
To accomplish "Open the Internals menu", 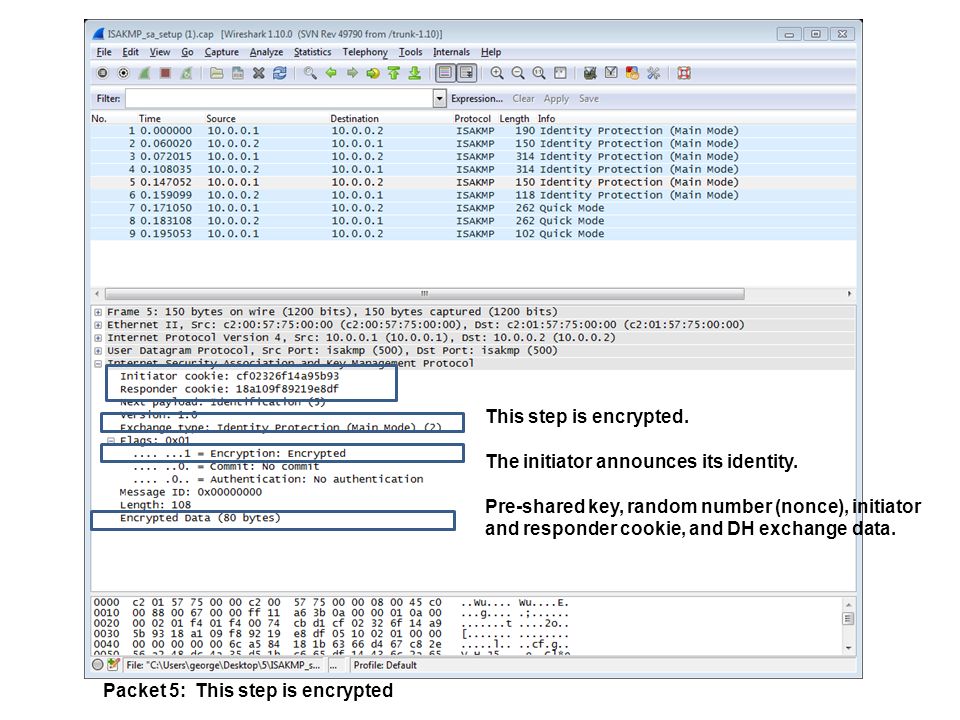I will point(451,52).
